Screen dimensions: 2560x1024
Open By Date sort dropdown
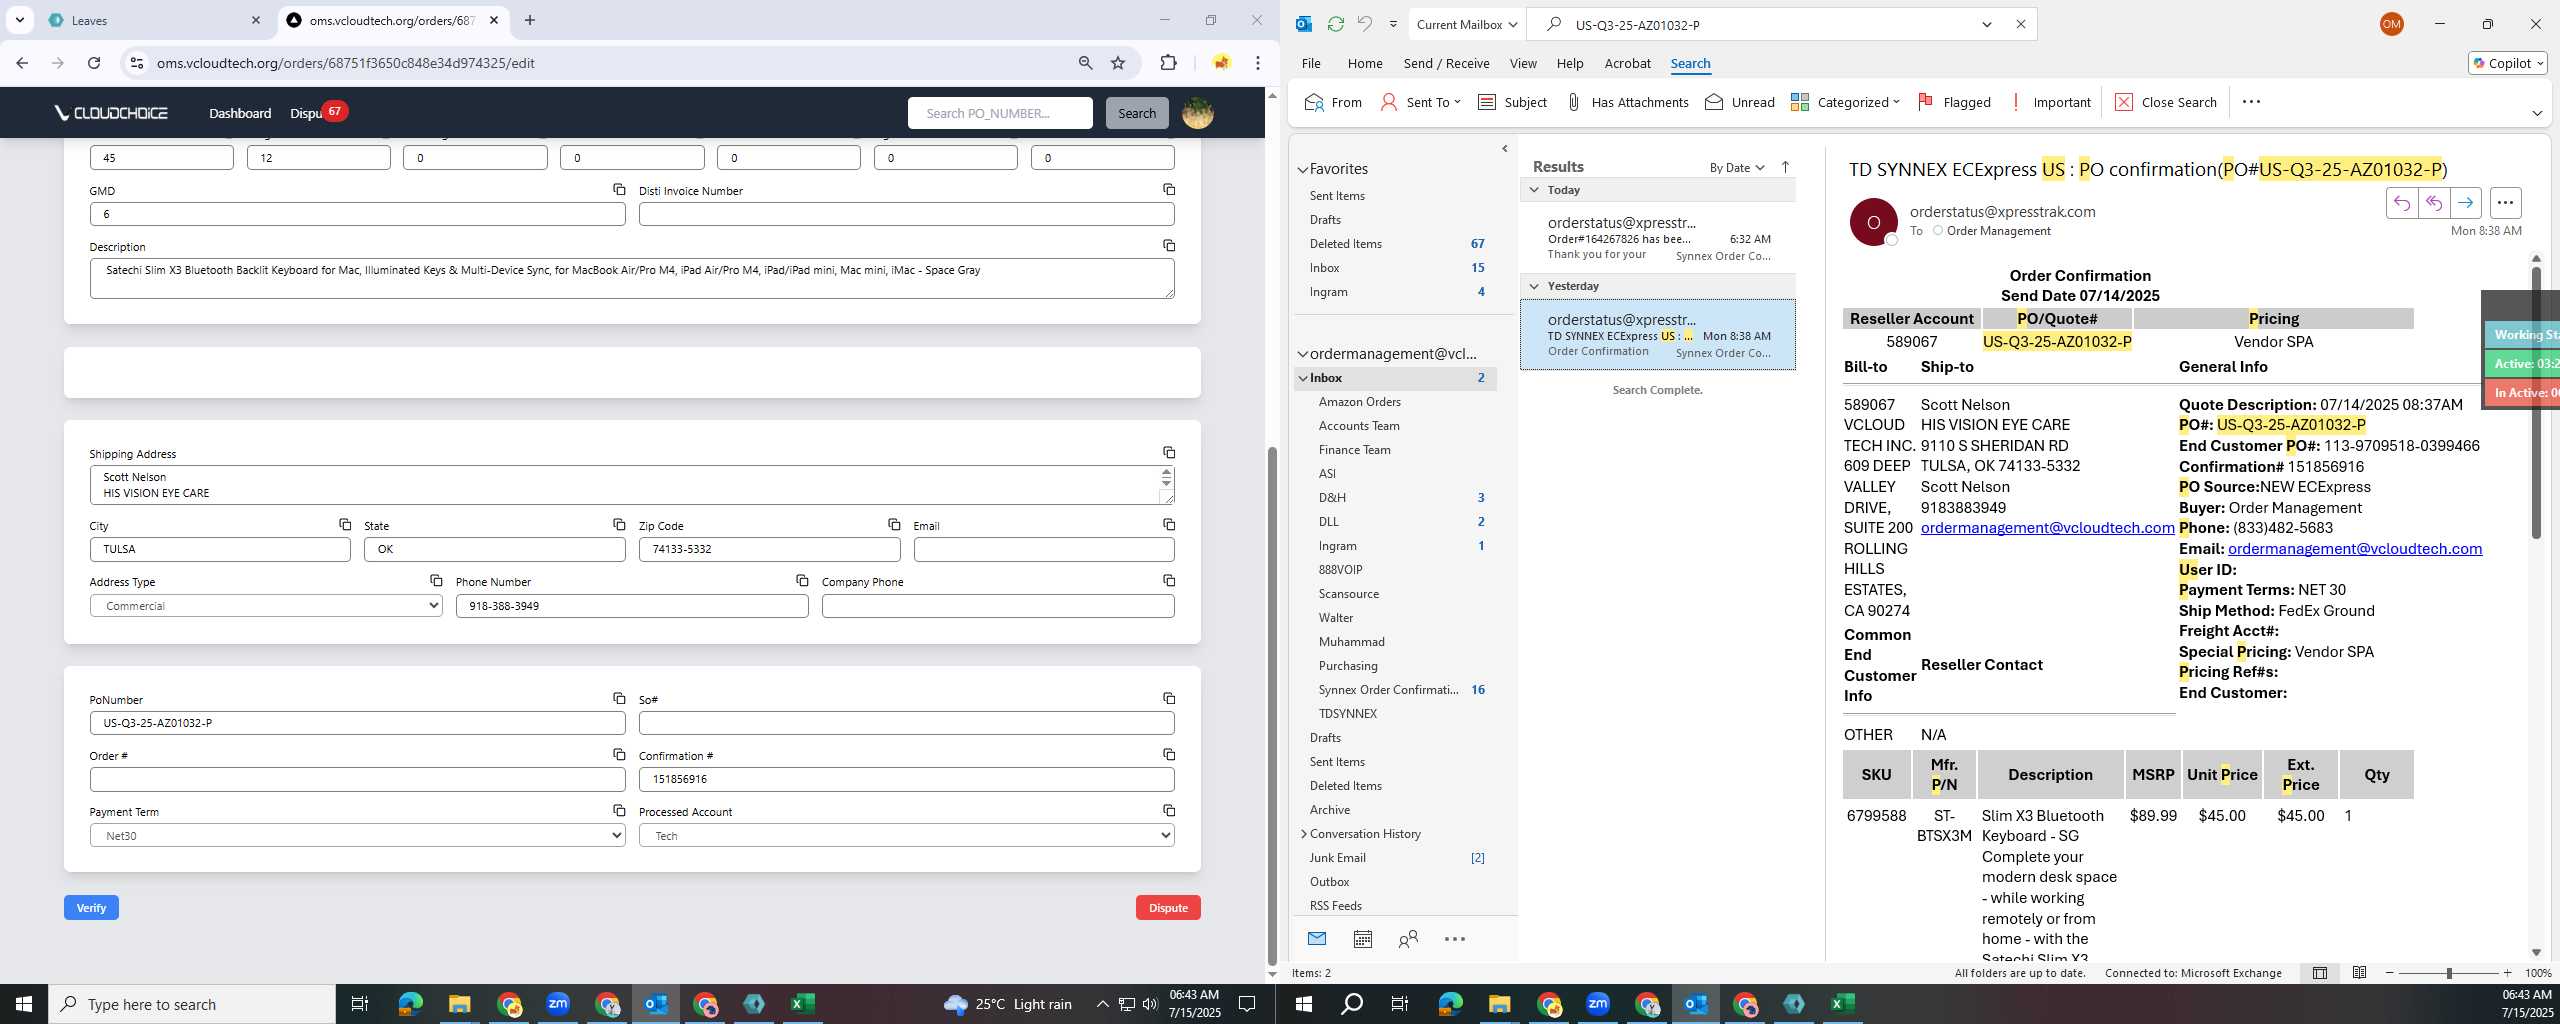coord(1737,167)
